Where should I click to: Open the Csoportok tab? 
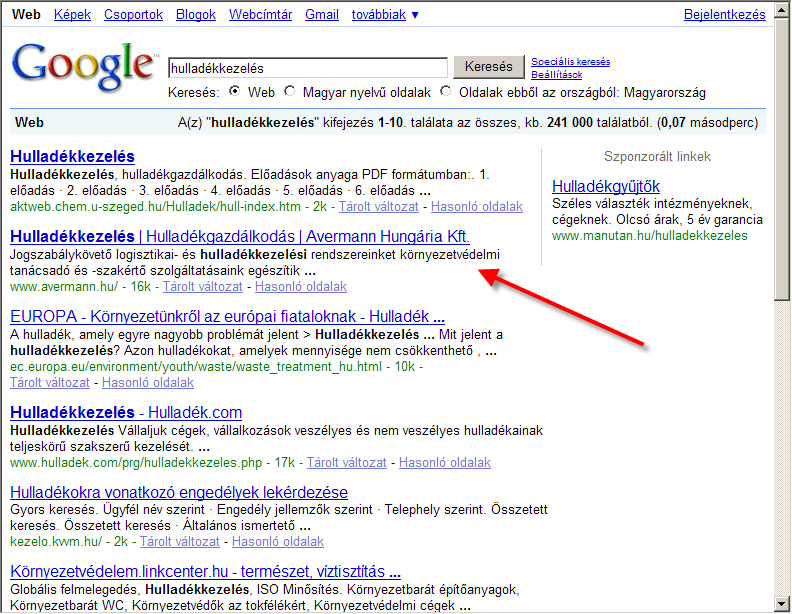(x=133, y=15)
